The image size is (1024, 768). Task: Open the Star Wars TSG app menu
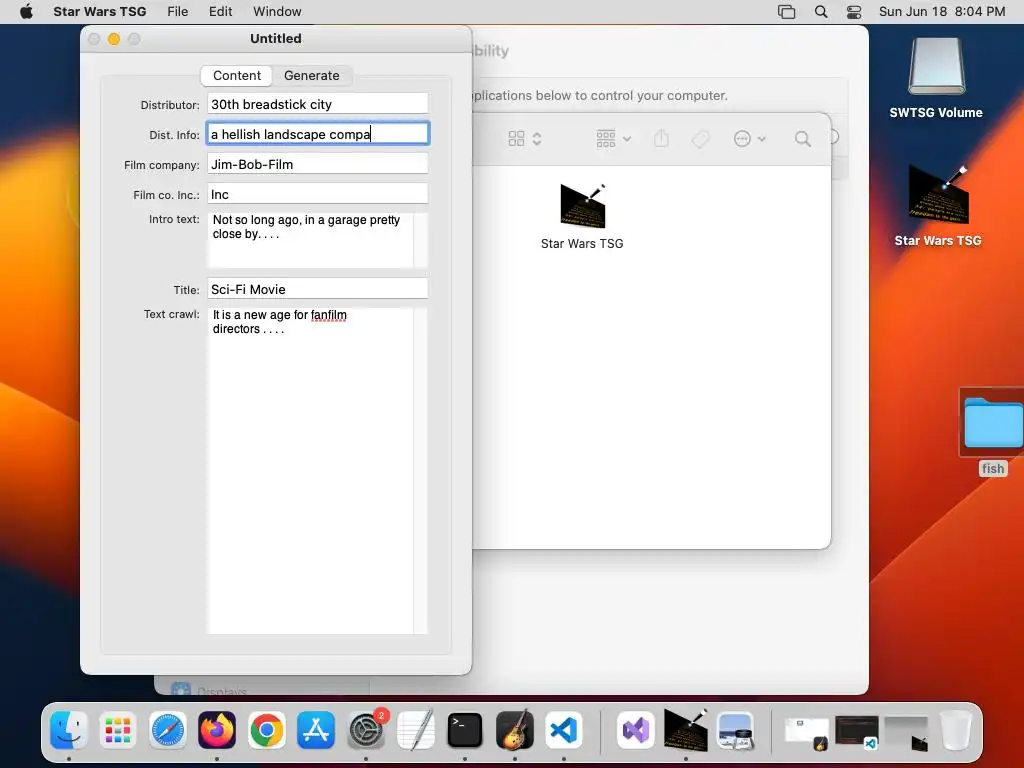99,11
